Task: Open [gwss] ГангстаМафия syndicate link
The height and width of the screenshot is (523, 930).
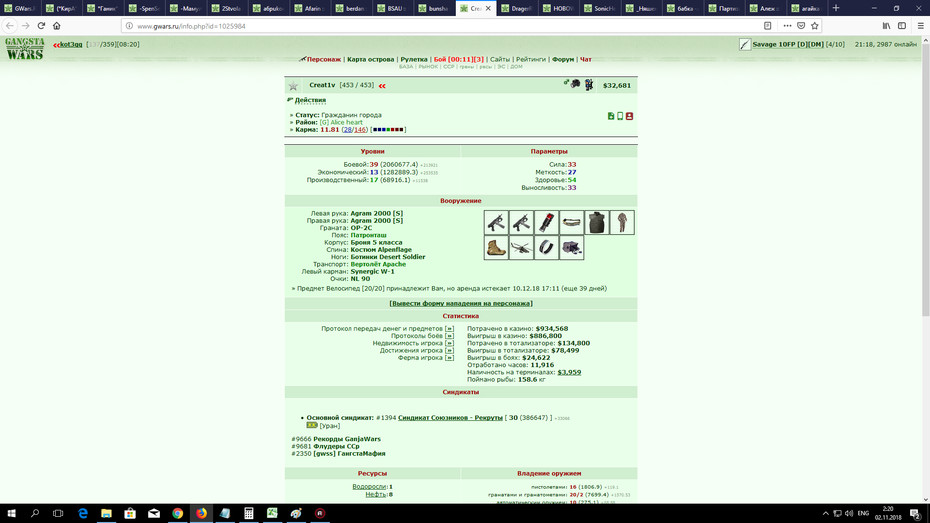Action: coord(349,454)
